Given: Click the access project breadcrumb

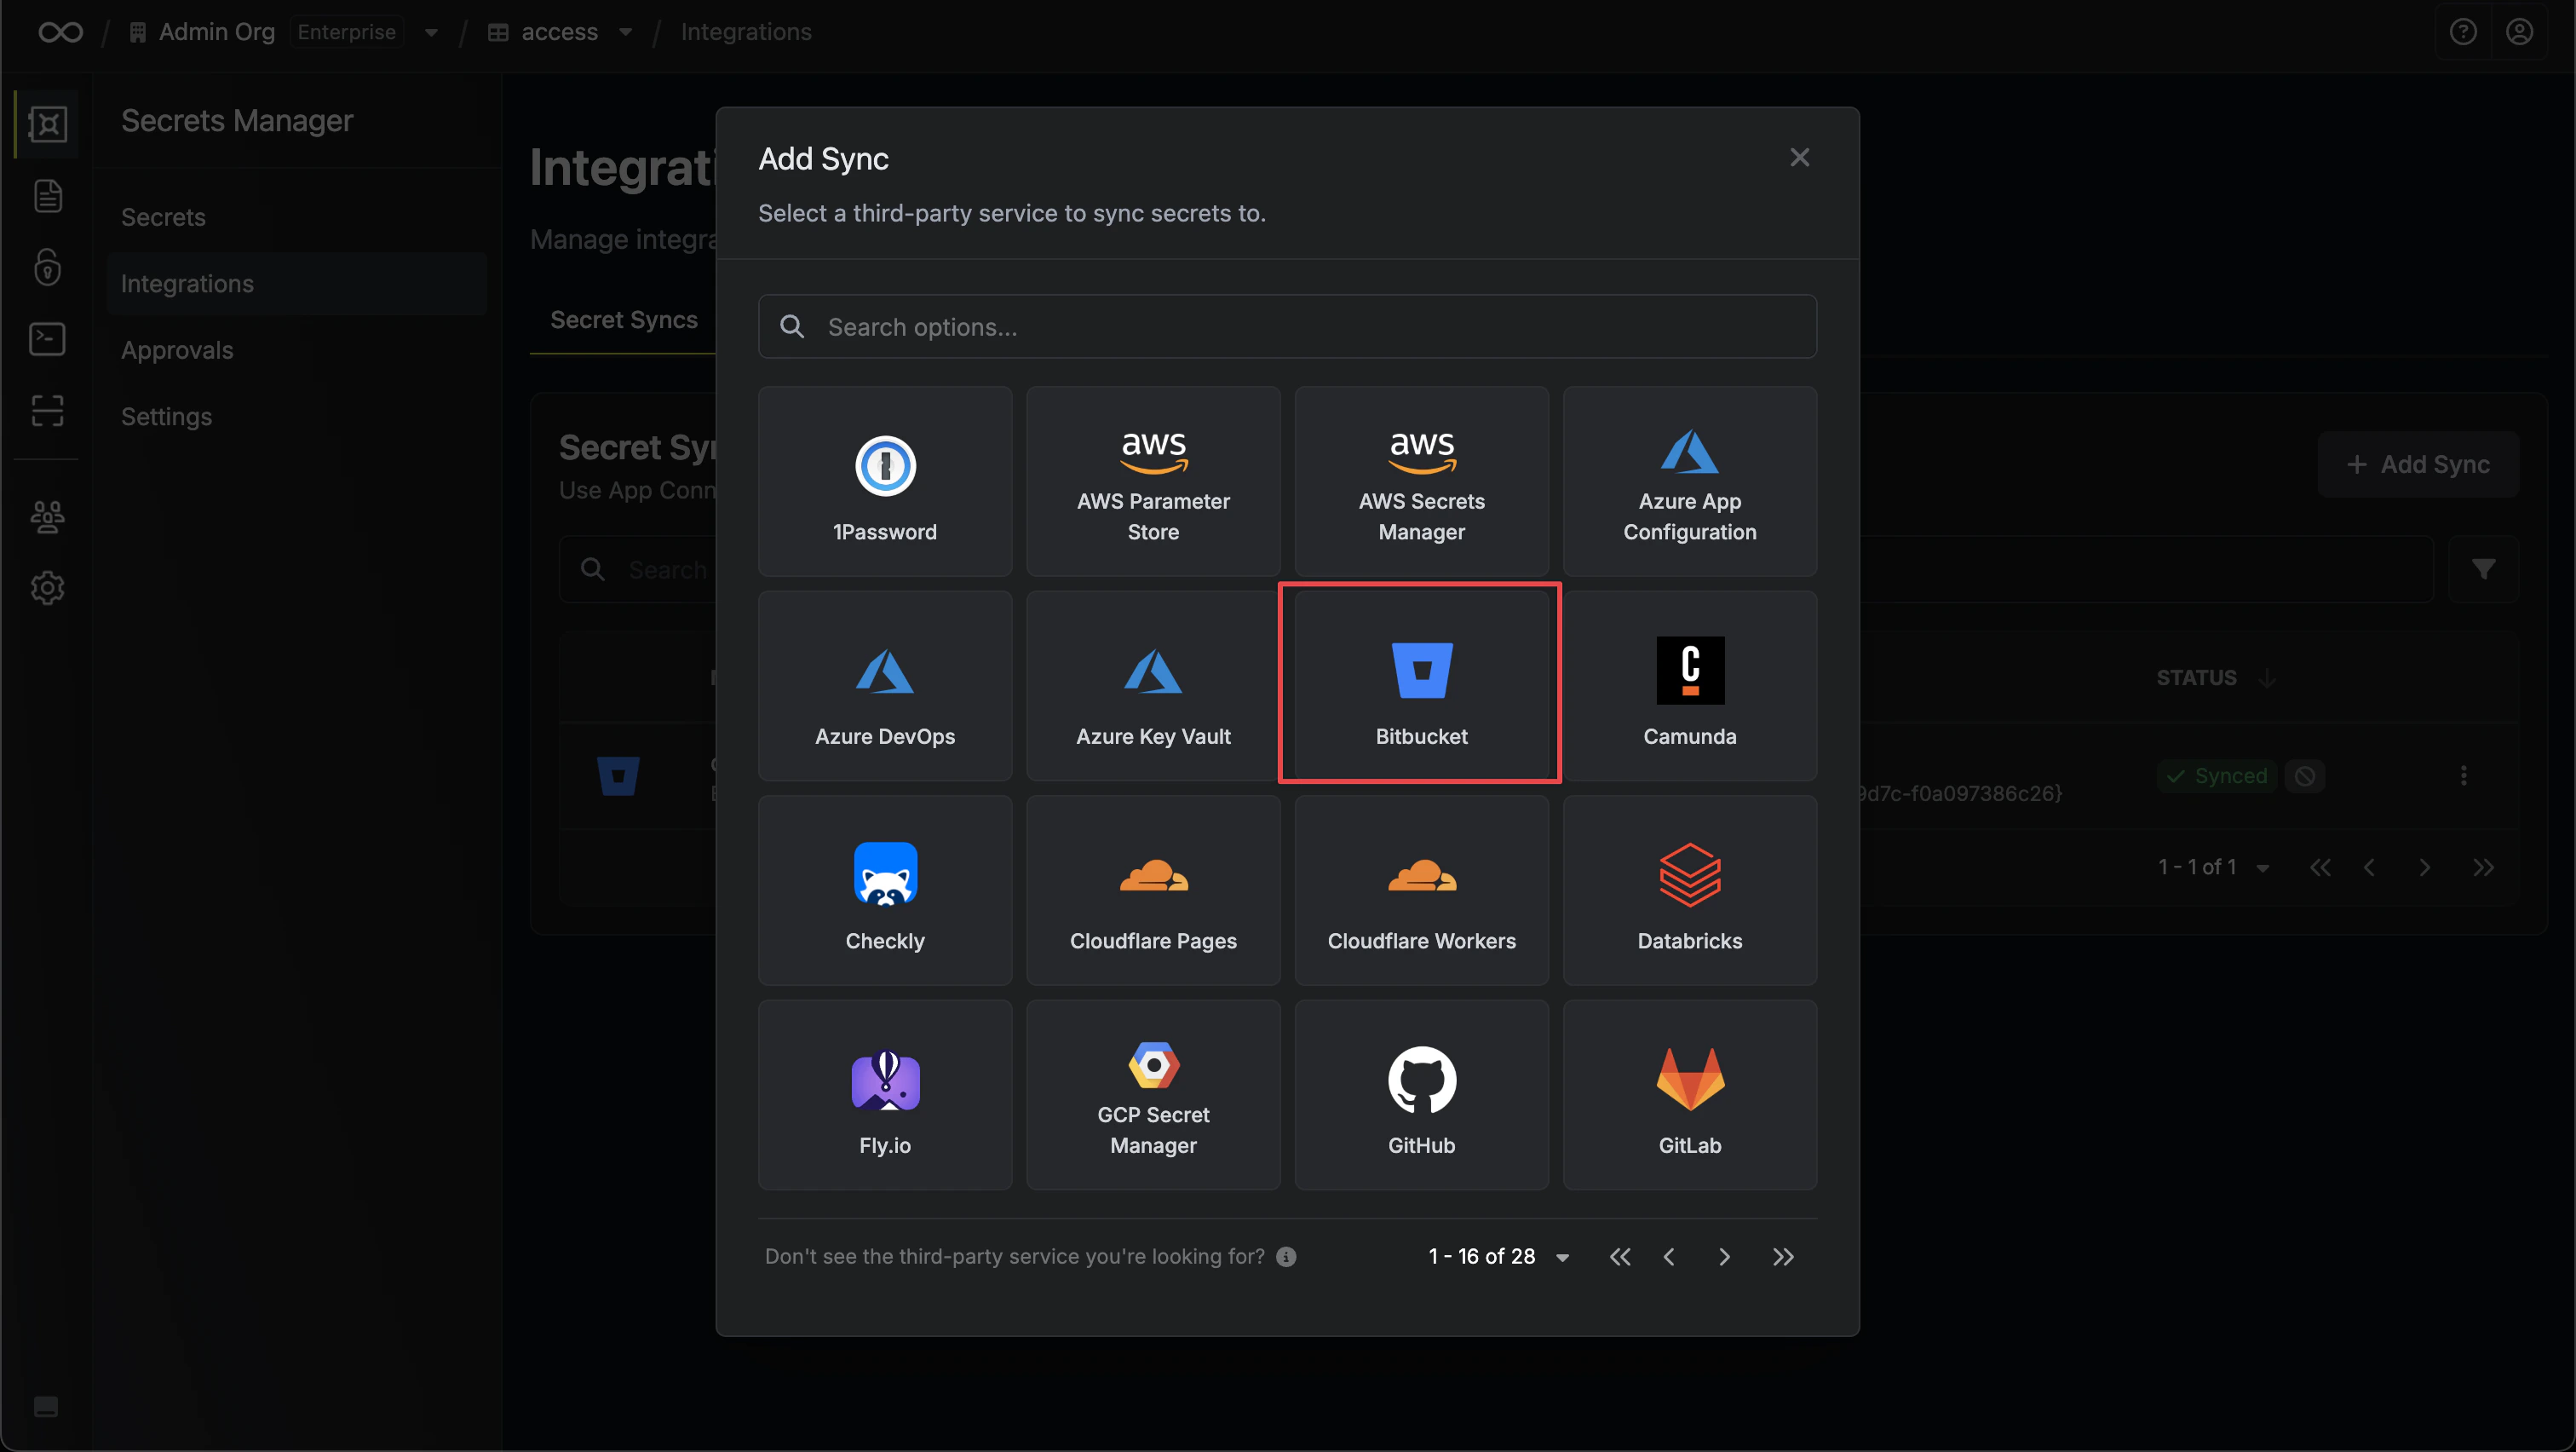Looking at the screenshot, I should (559, 32).
